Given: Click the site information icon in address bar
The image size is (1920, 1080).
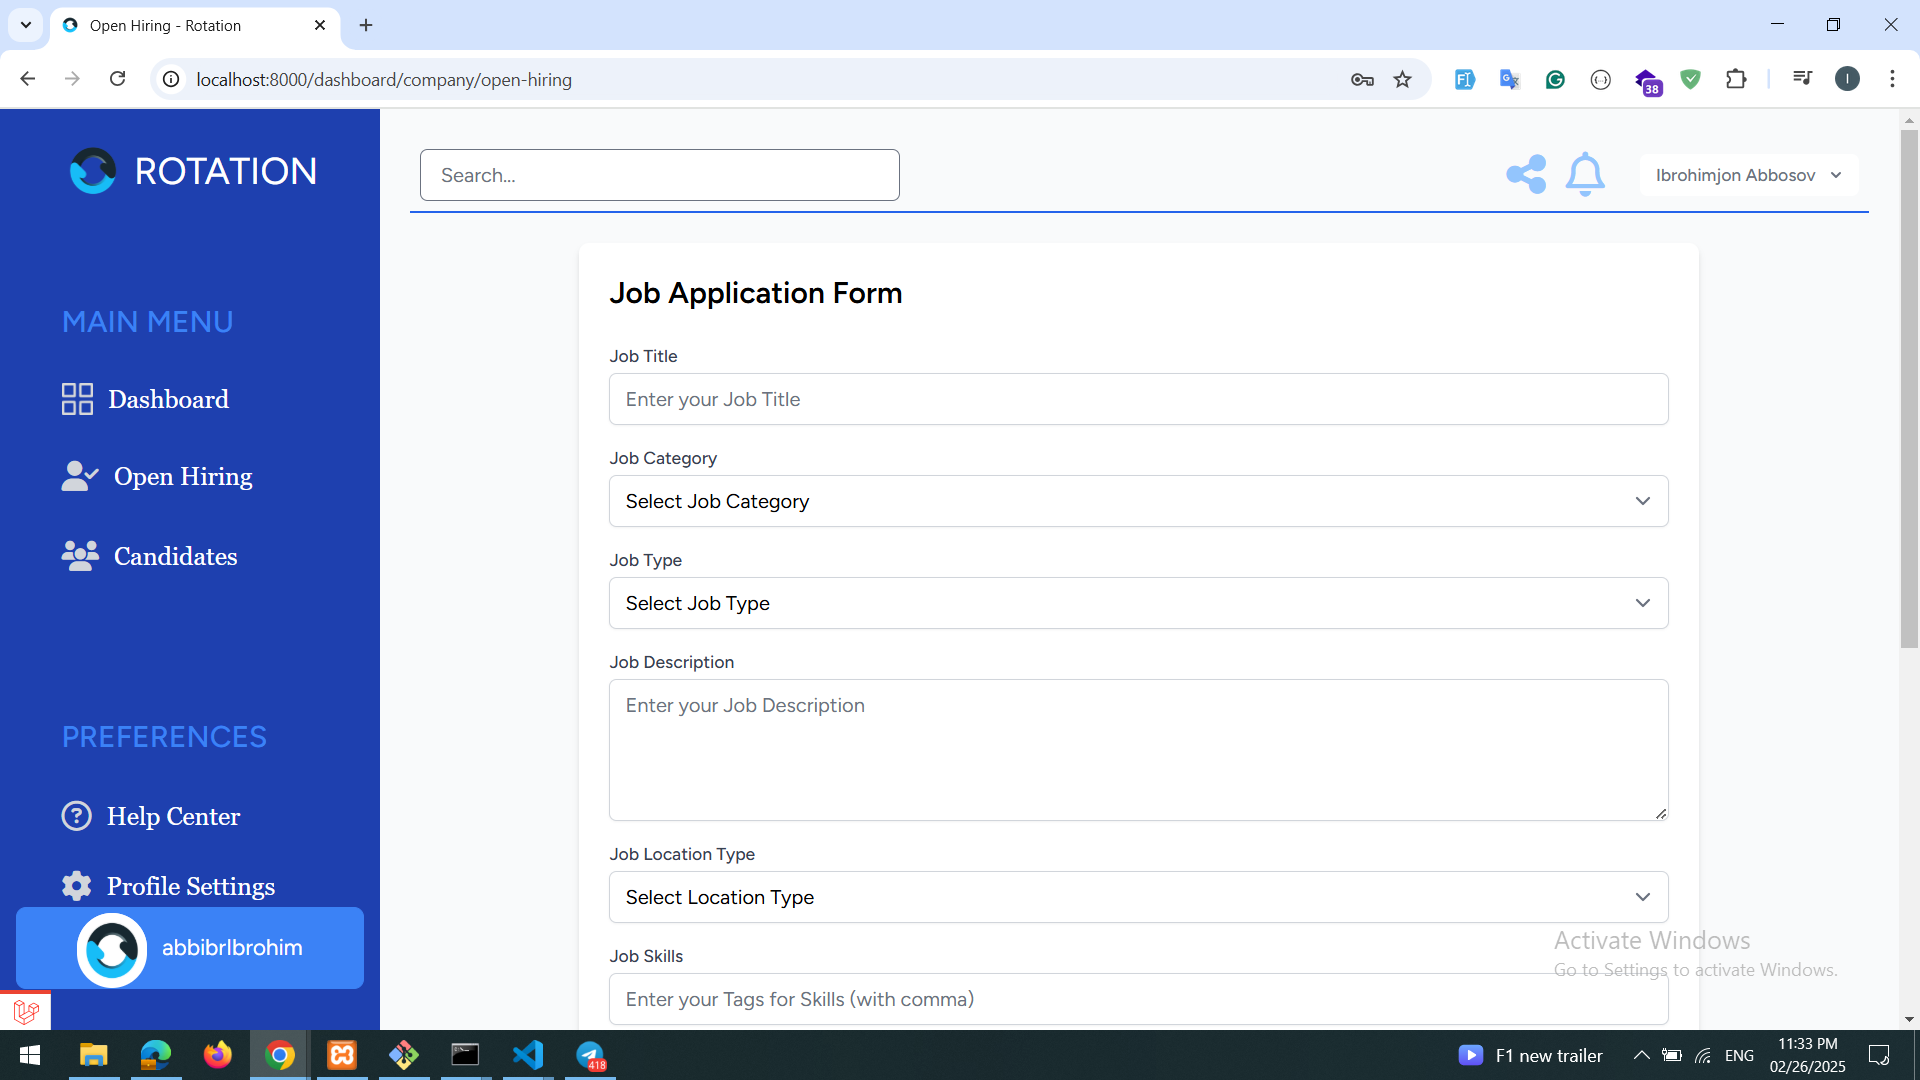Looking at the screenshot, I should pos(171,79).
